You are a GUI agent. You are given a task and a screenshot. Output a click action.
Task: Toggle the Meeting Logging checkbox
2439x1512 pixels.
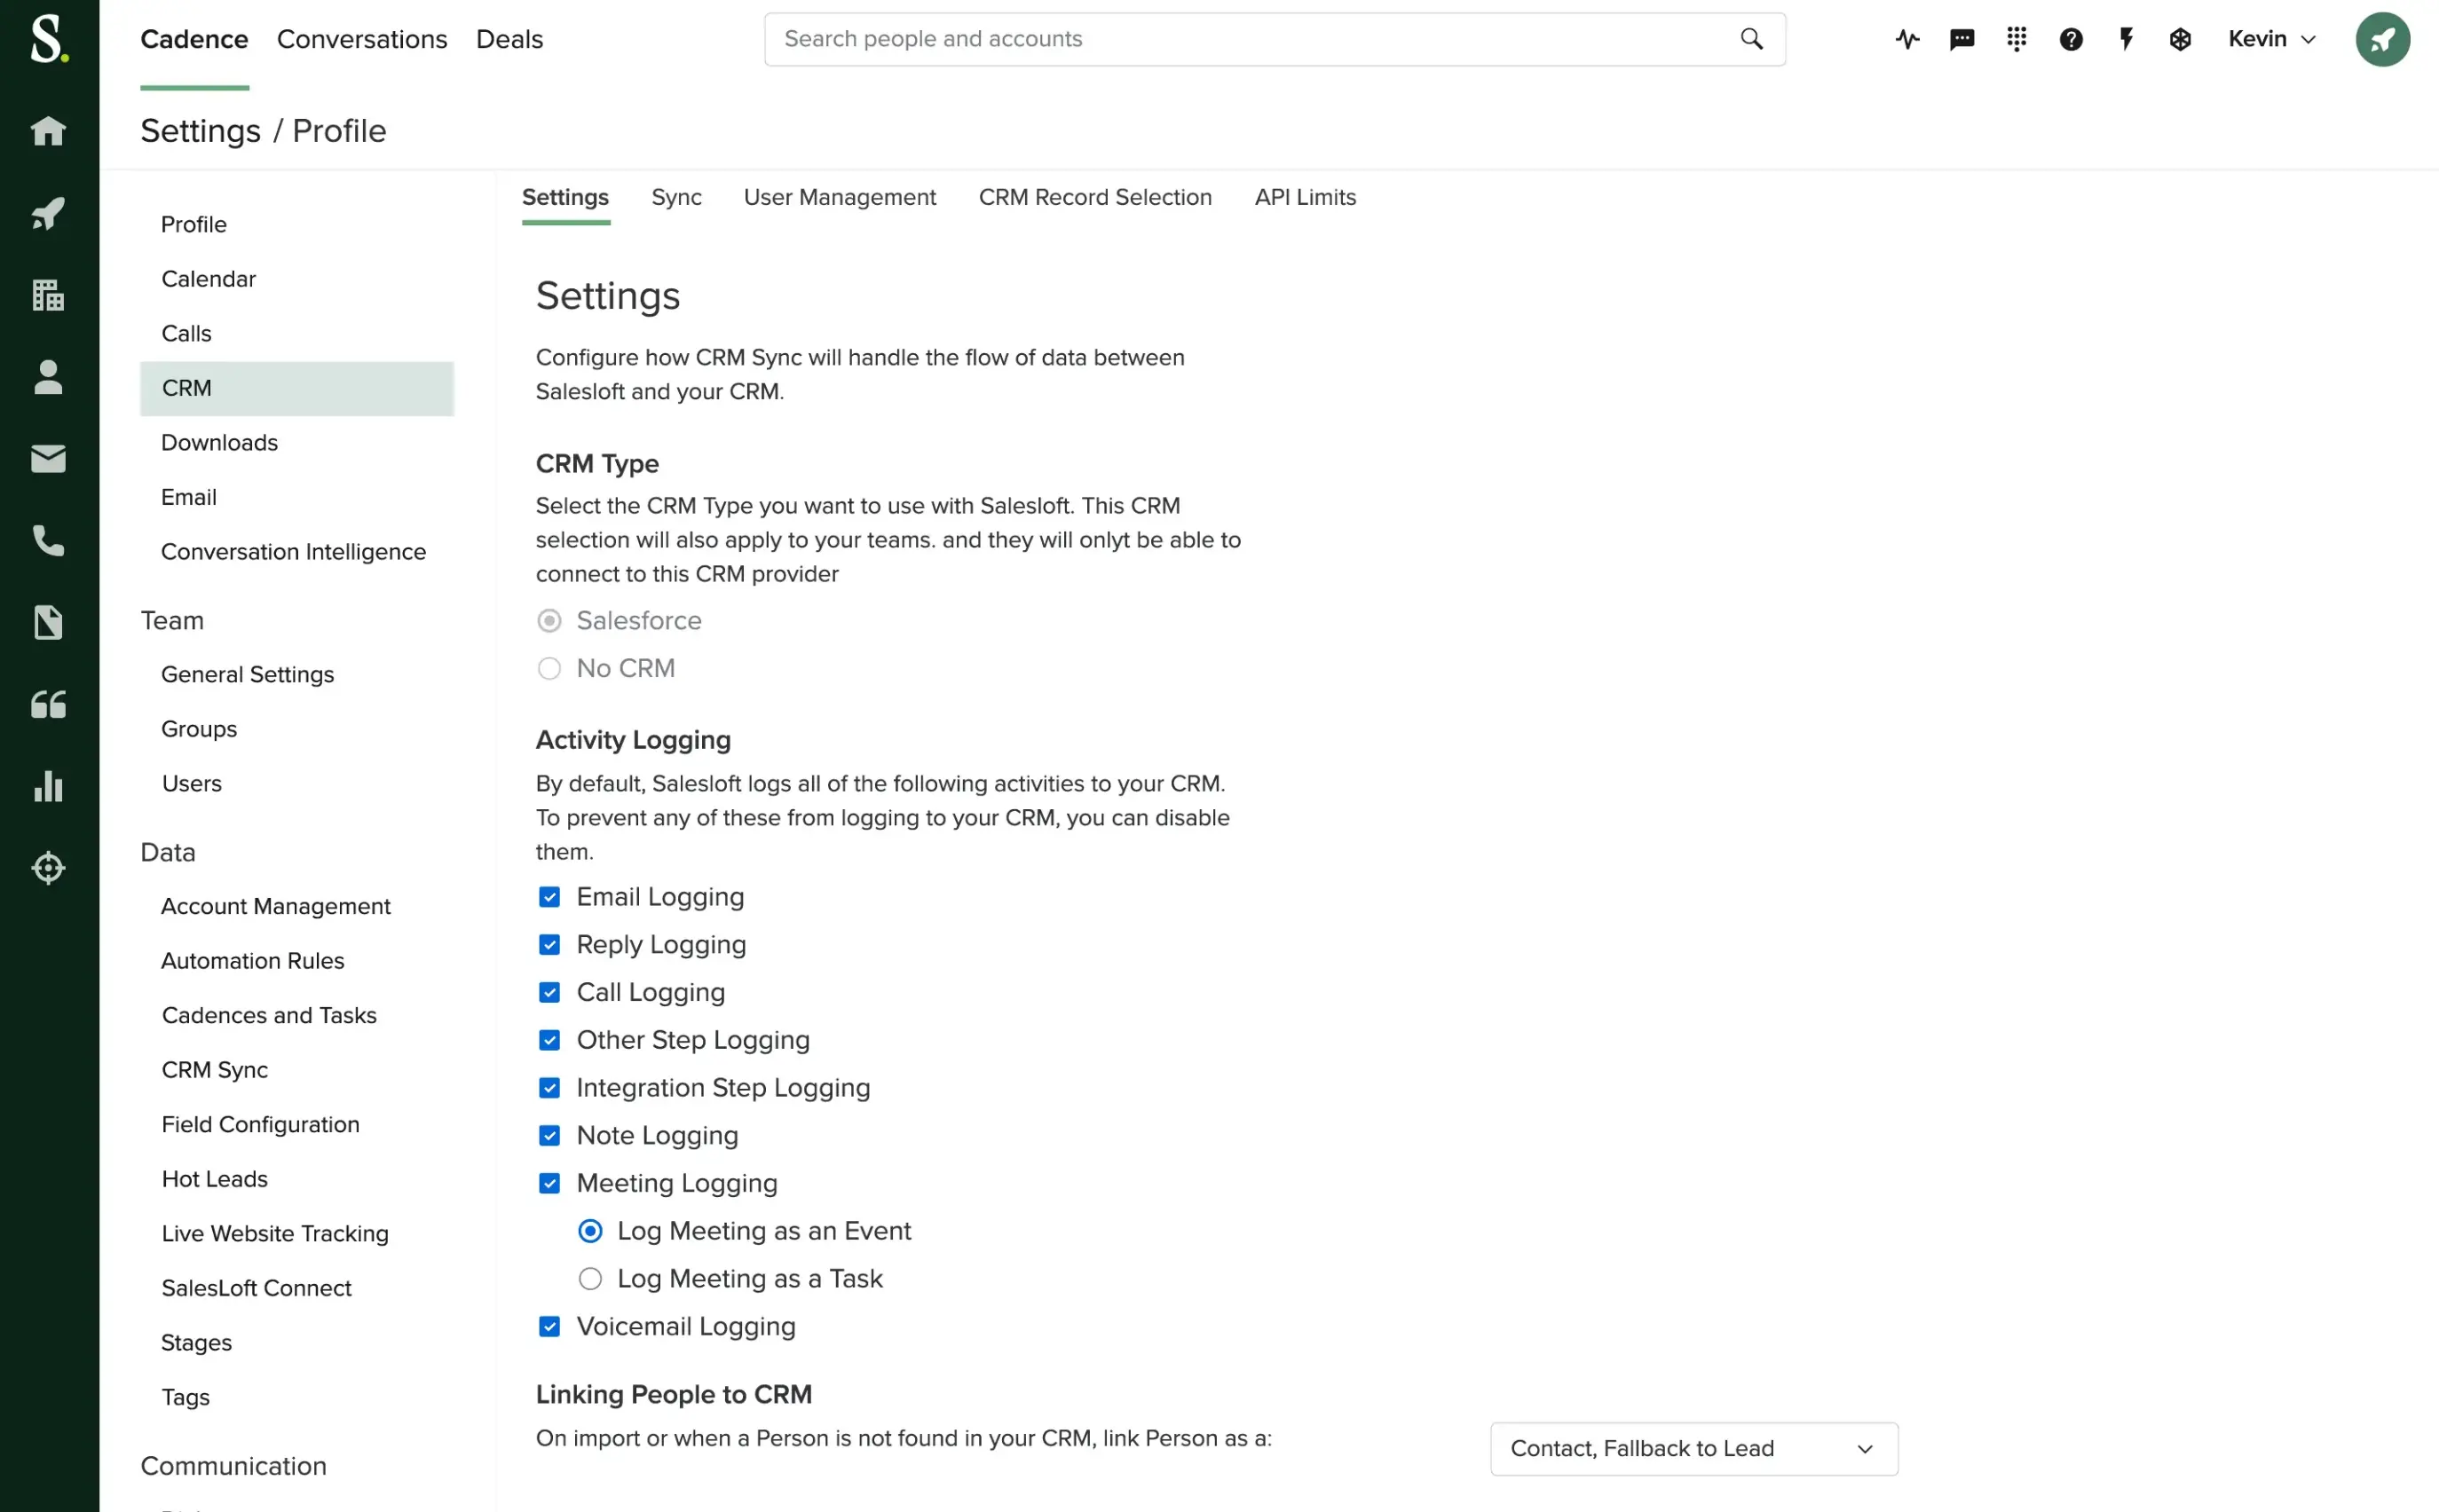pyautogui.click(x=549, y=1183)
